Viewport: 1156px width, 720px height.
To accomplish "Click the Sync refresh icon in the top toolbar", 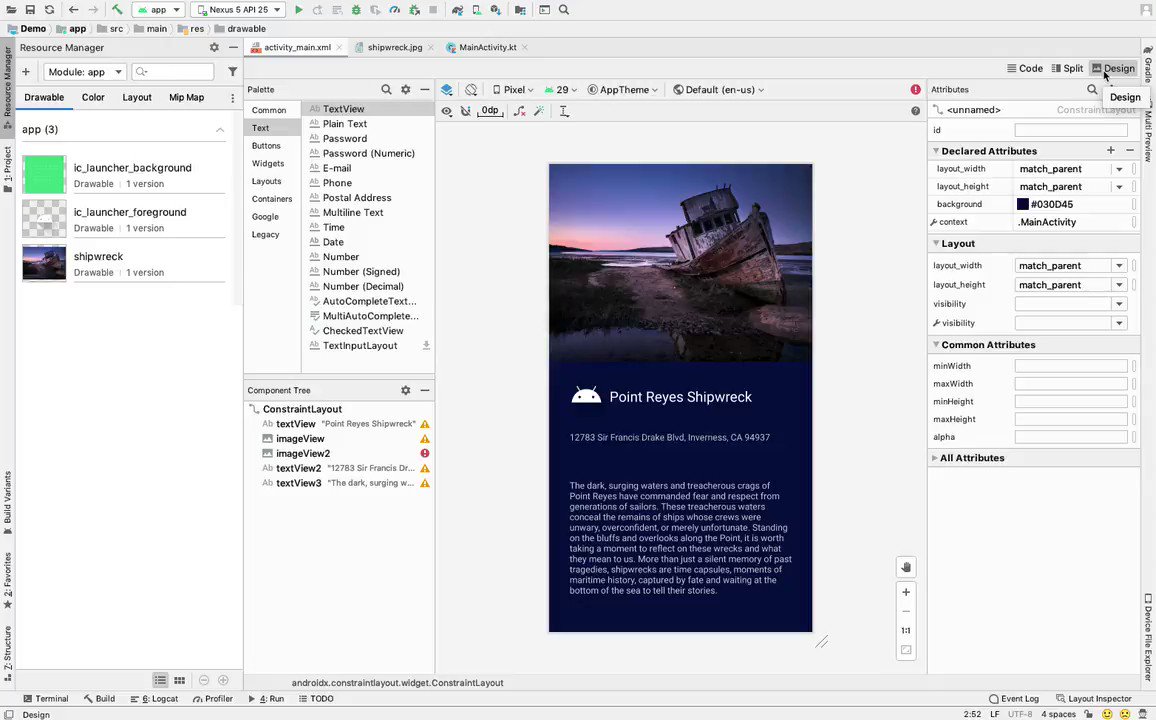I will 49,10.
